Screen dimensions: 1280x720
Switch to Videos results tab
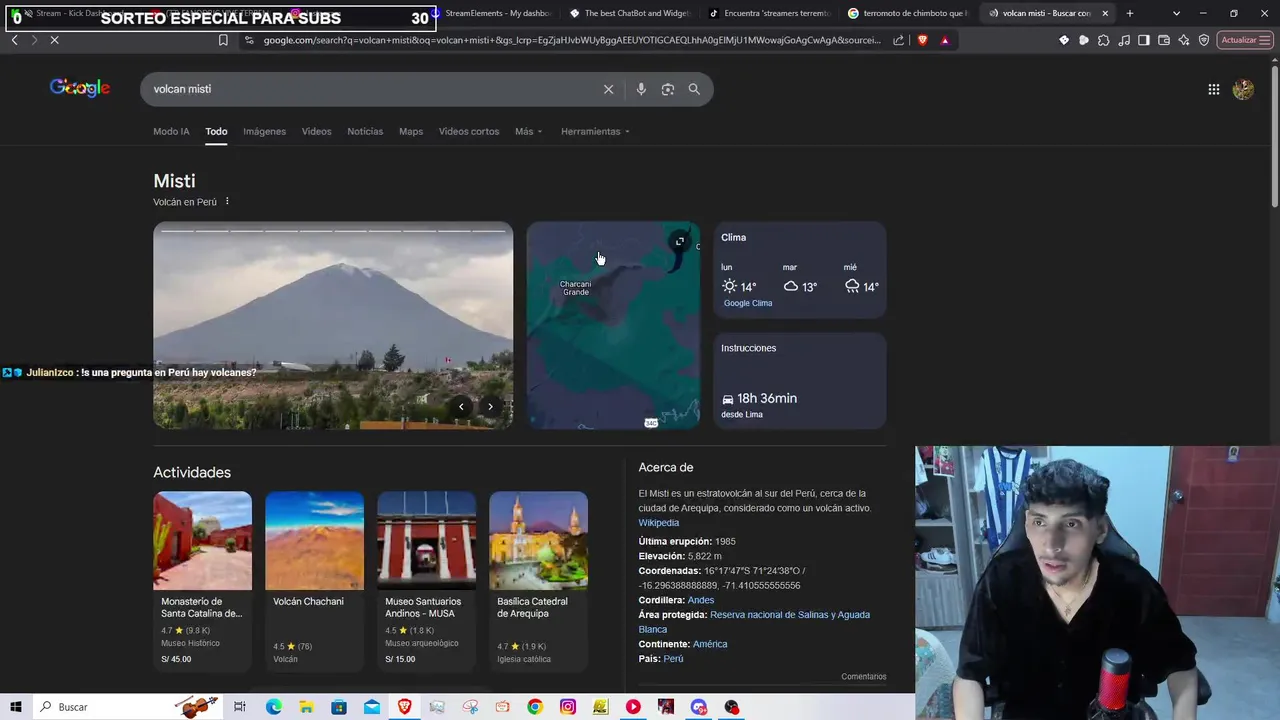point(316,131)
